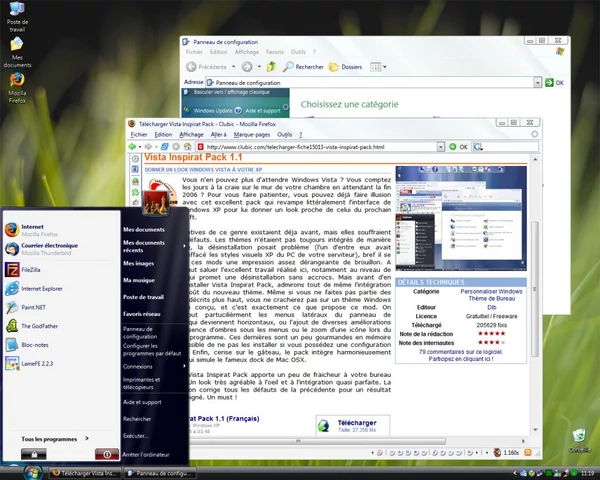Launch Paint.NET from start menu

coord(61,307)
